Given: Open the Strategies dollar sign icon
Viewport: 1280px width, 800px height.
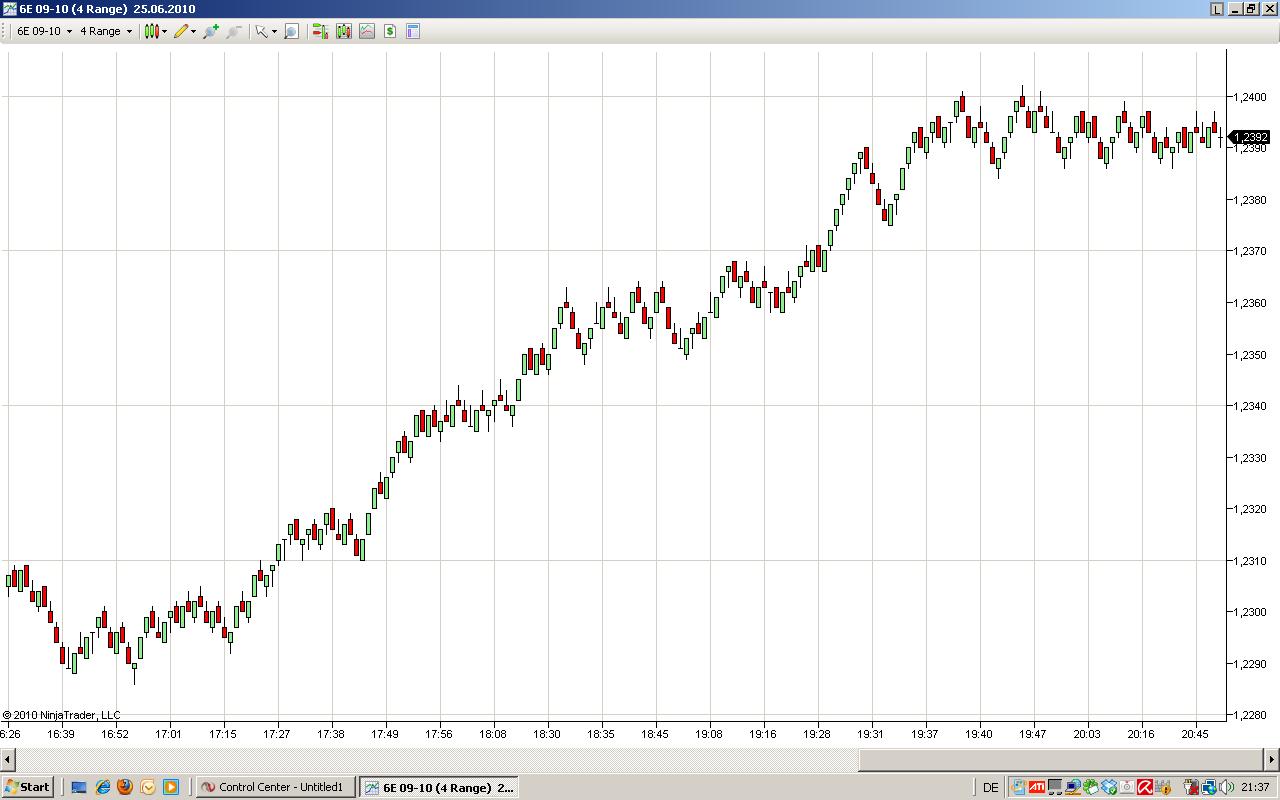Looking at the screenshot, I should 390,31.
